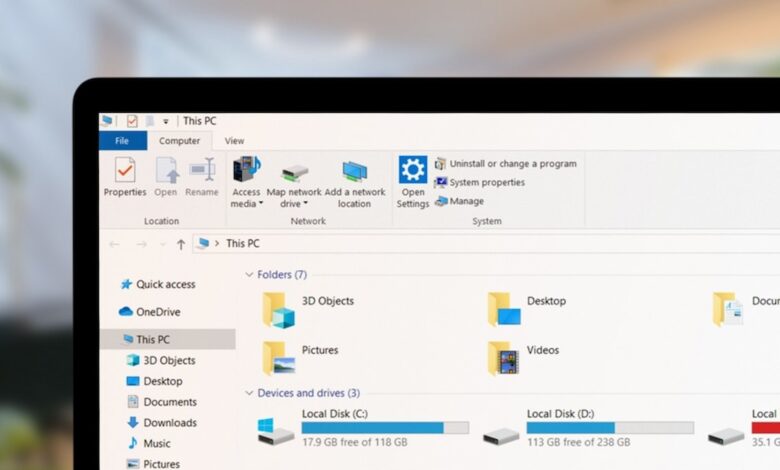Select the Pictures folder icon
Image resolution: width=780 pixels, height=470 pixels.
coord(279,358)
